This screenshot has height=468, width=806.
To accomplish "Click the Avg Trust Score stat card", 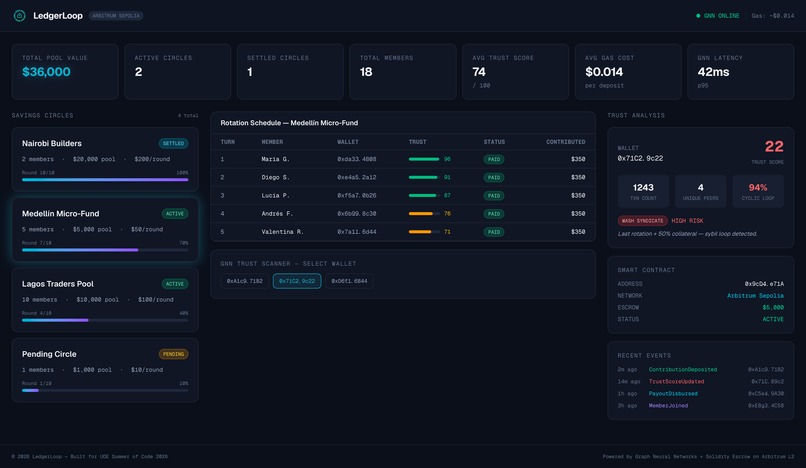I will pyautogui.click(x=516, y=71).
